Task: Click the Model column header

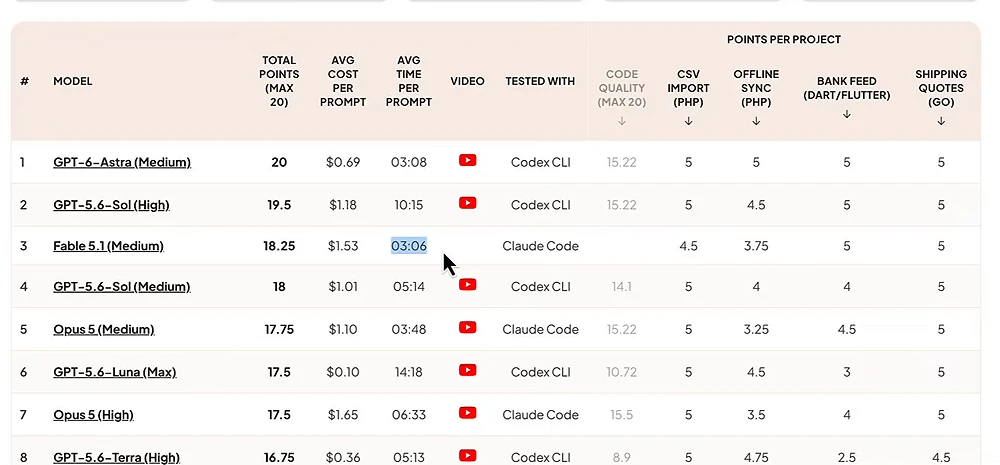Action: pyautogui.click(x=73, y=81)
